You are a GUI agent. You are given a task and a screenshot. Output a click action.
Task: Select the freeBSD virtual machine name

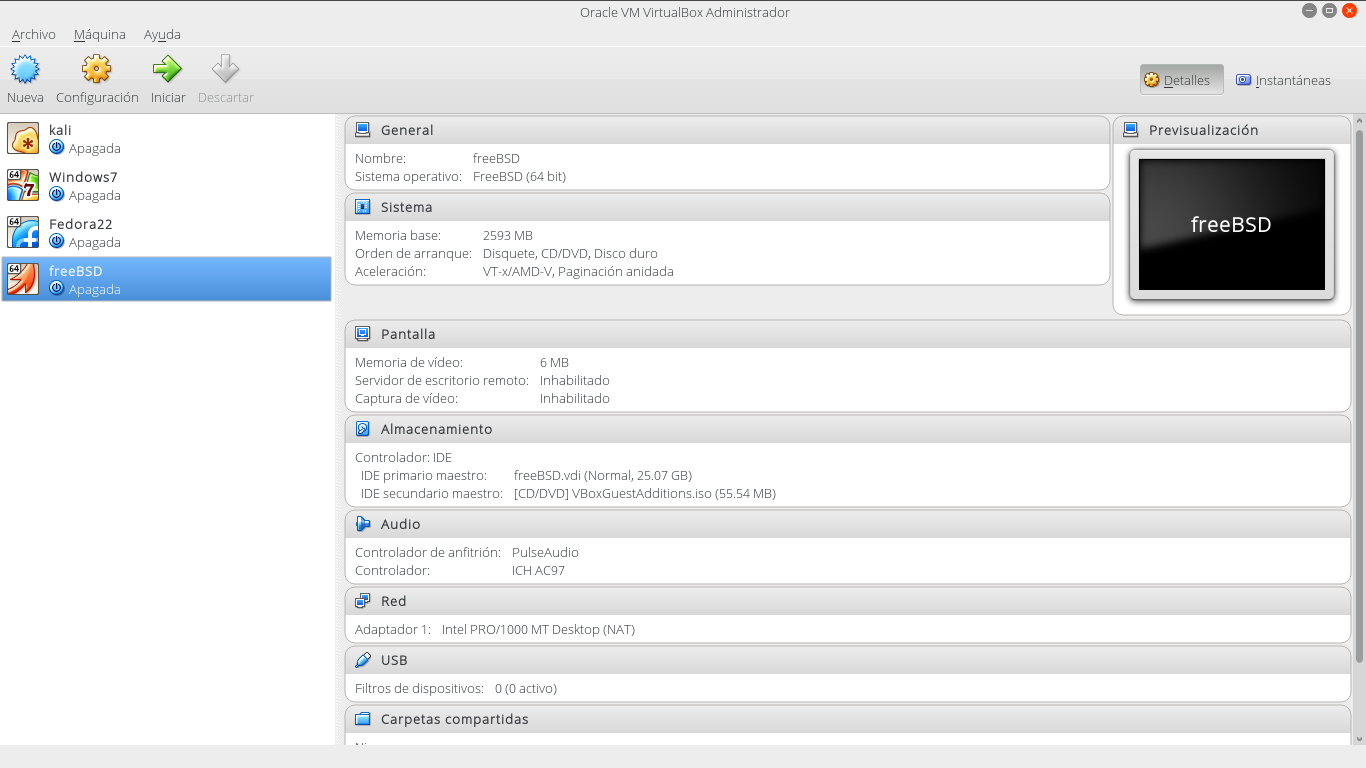(76, 271)
